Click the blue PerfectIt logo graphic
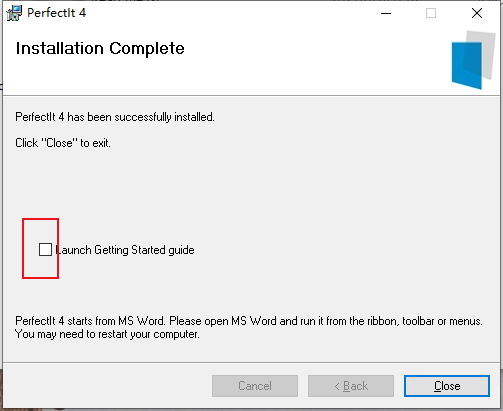The width and height of the screenshot is (503, 411). [473, 60]
